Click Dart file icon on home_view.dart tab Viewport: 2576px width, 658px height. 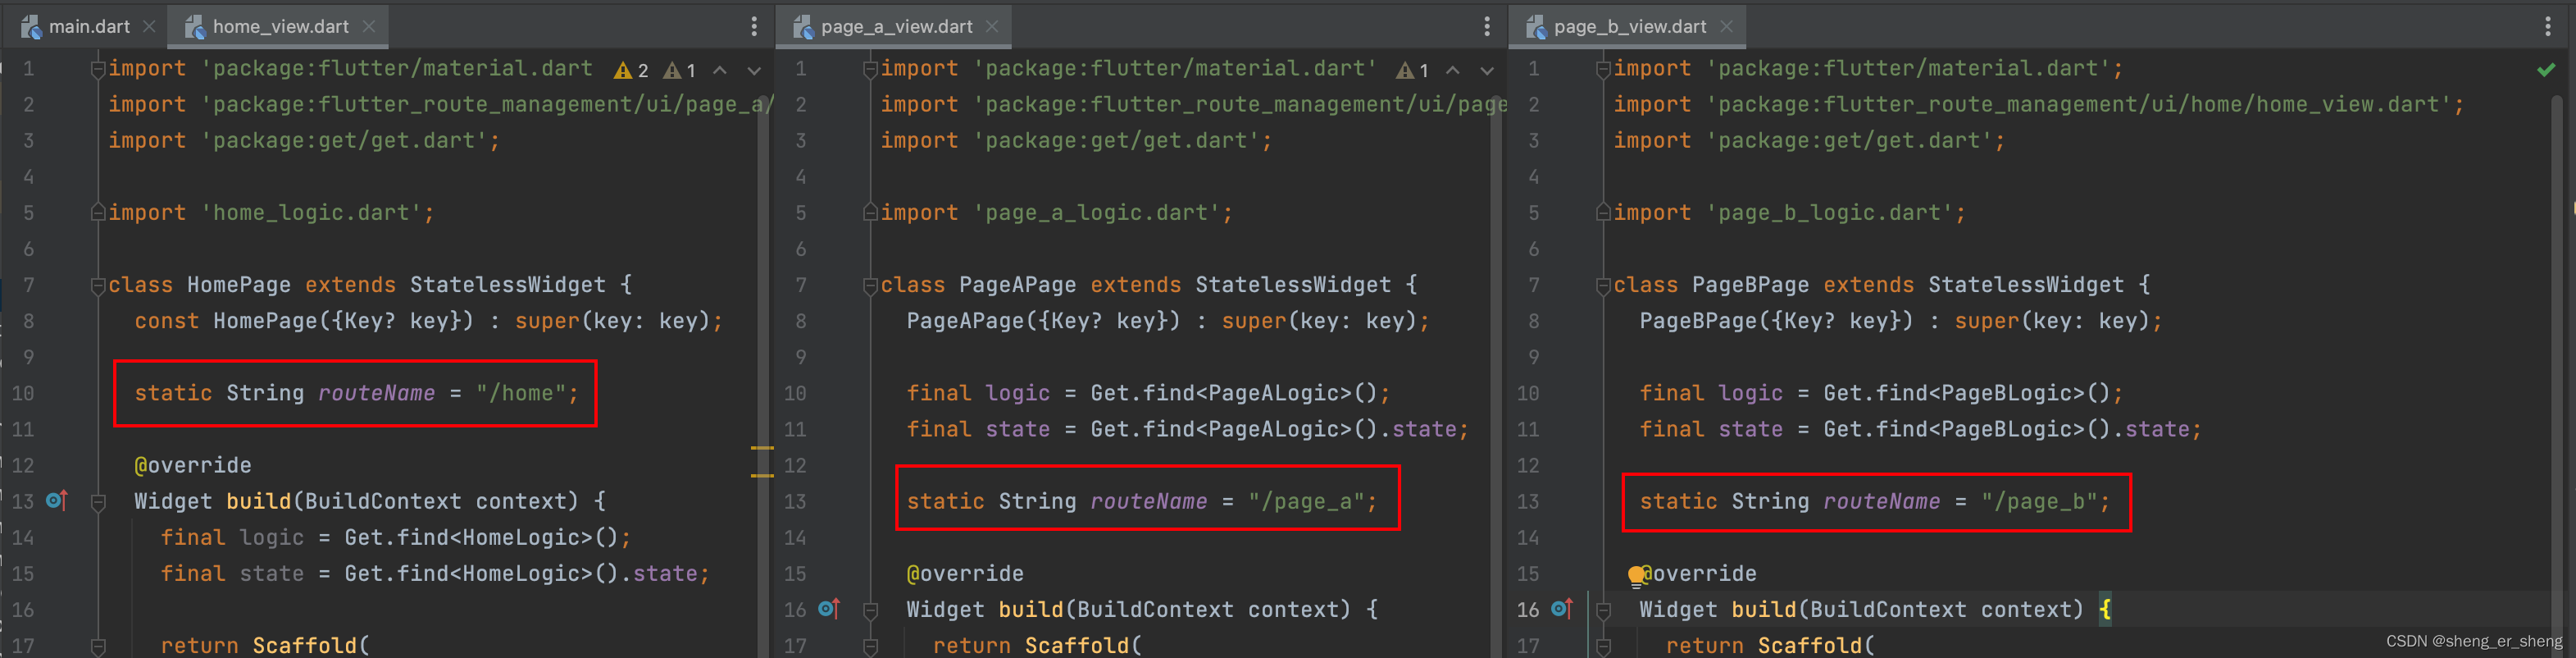click(196, 27)
